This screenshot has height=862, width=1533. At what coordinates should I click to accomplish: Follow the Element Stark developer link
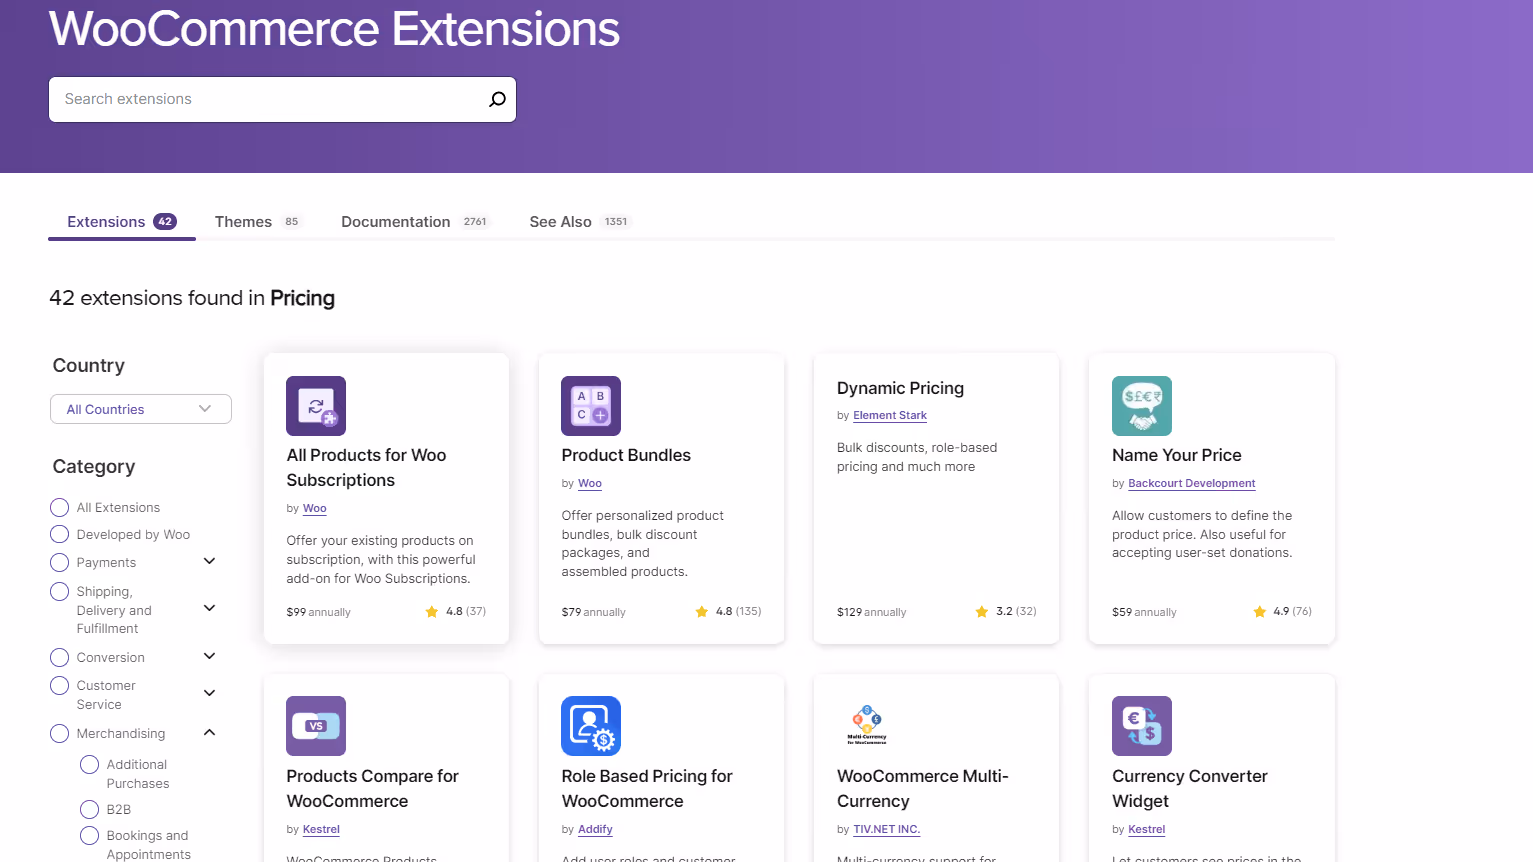click(889, 415)
